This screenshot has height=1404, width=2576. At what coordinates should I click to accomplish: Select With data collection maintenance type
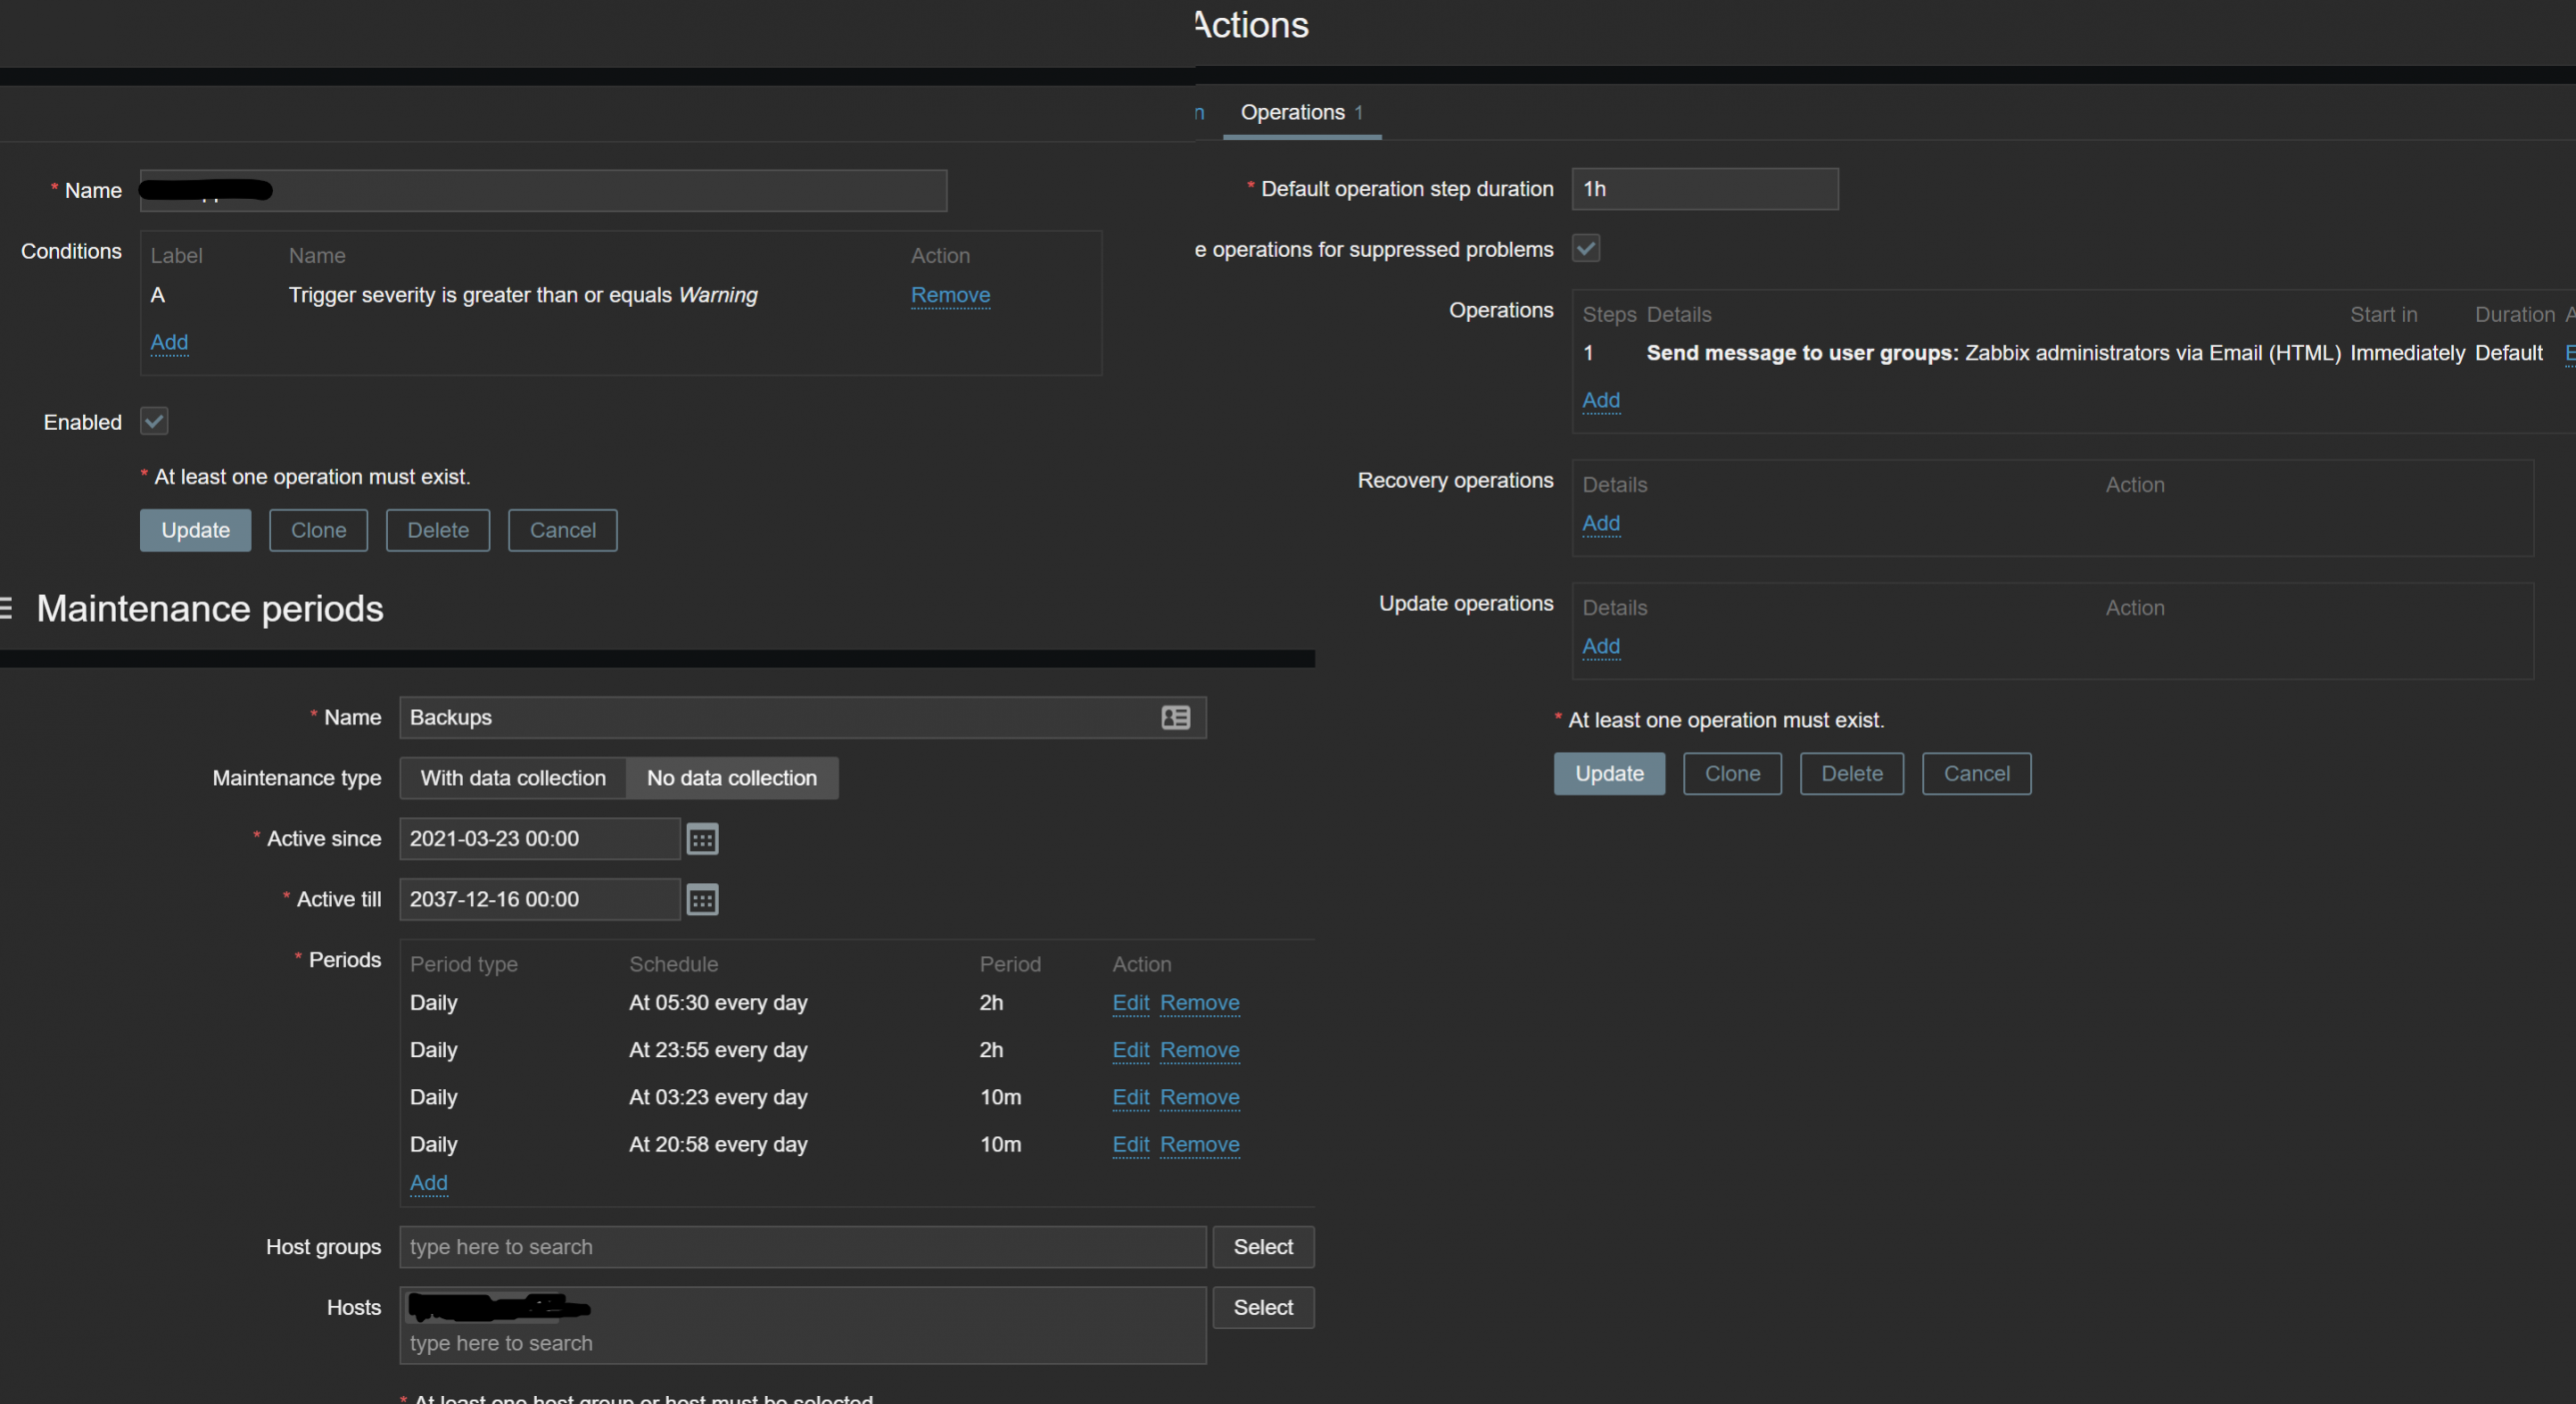(513, 778)
